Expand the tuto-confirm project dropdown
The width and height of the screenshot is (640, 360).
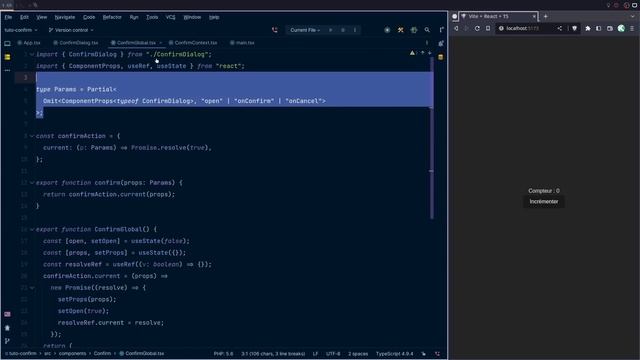point(21,30)
